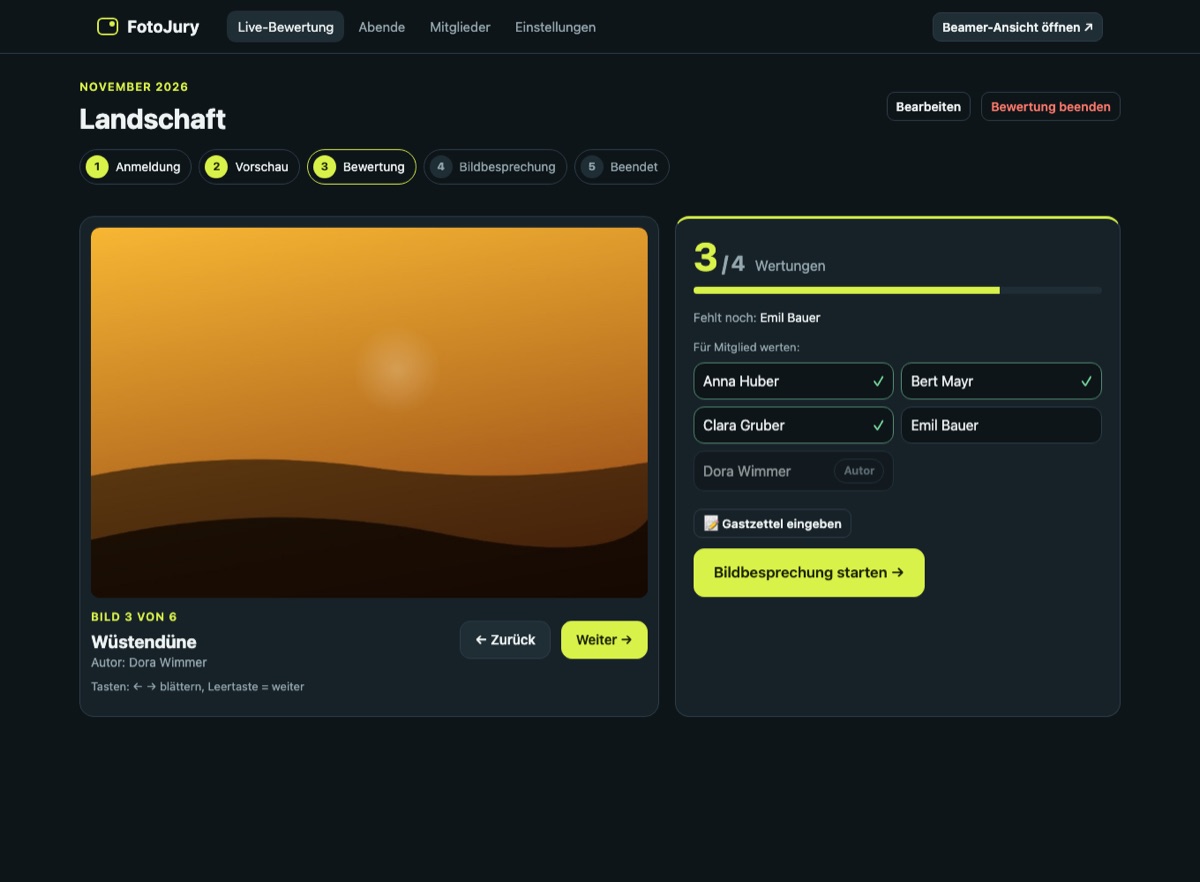Select member Bert Mayr for rating
Screen dimensions: 1200x882
(x=1001, y=381)
